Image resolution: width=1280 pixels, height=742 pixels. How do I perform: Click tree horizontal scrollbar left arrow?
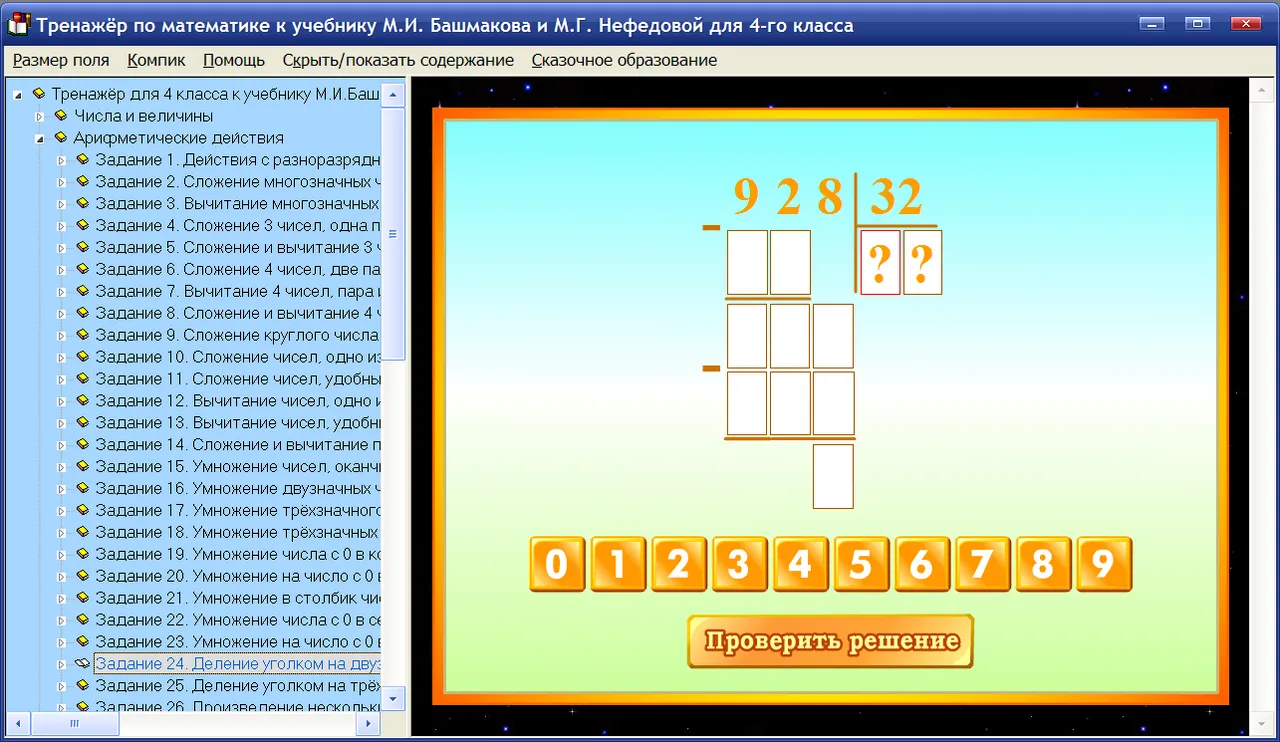(x=19, y=722)
